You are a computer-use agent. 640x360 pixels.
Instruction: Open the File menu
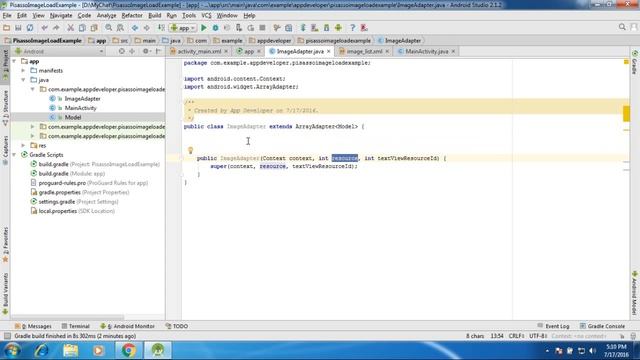point(7,16)
